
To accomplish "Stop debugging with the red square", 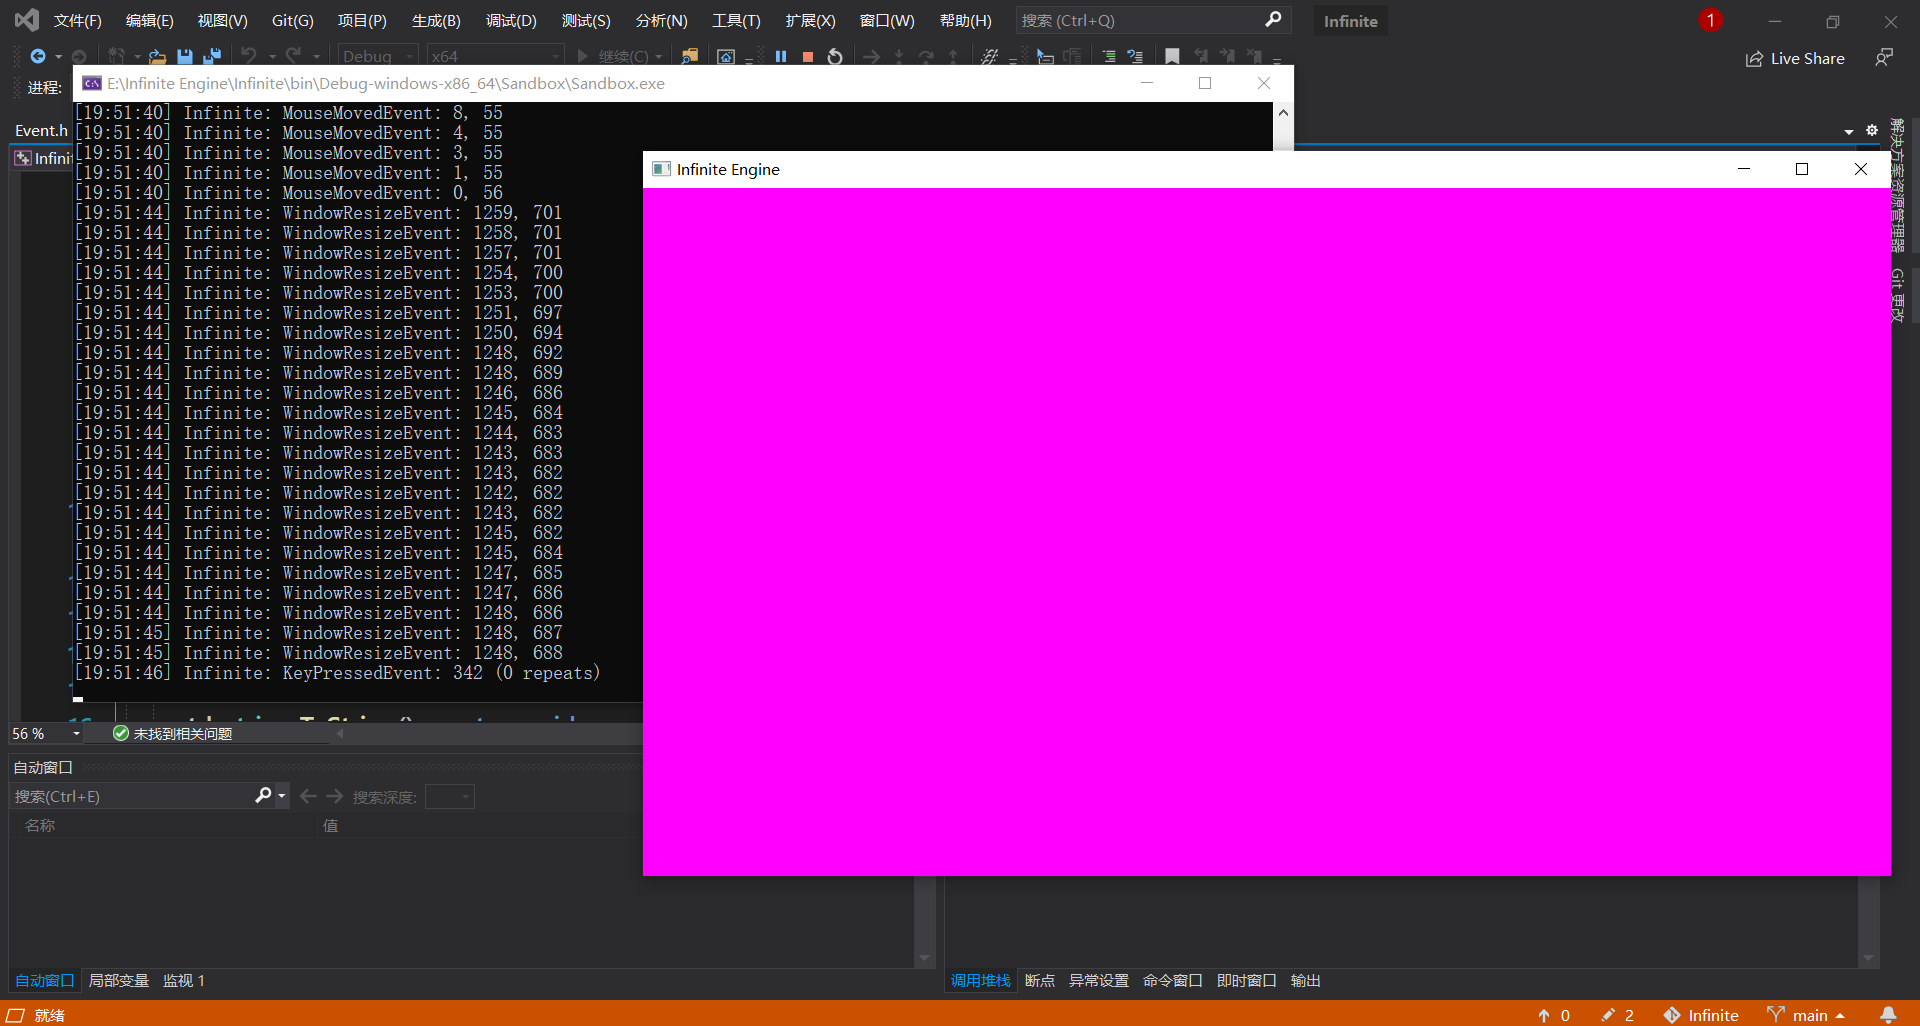I will pyautogui.click(x=808, y=57).
